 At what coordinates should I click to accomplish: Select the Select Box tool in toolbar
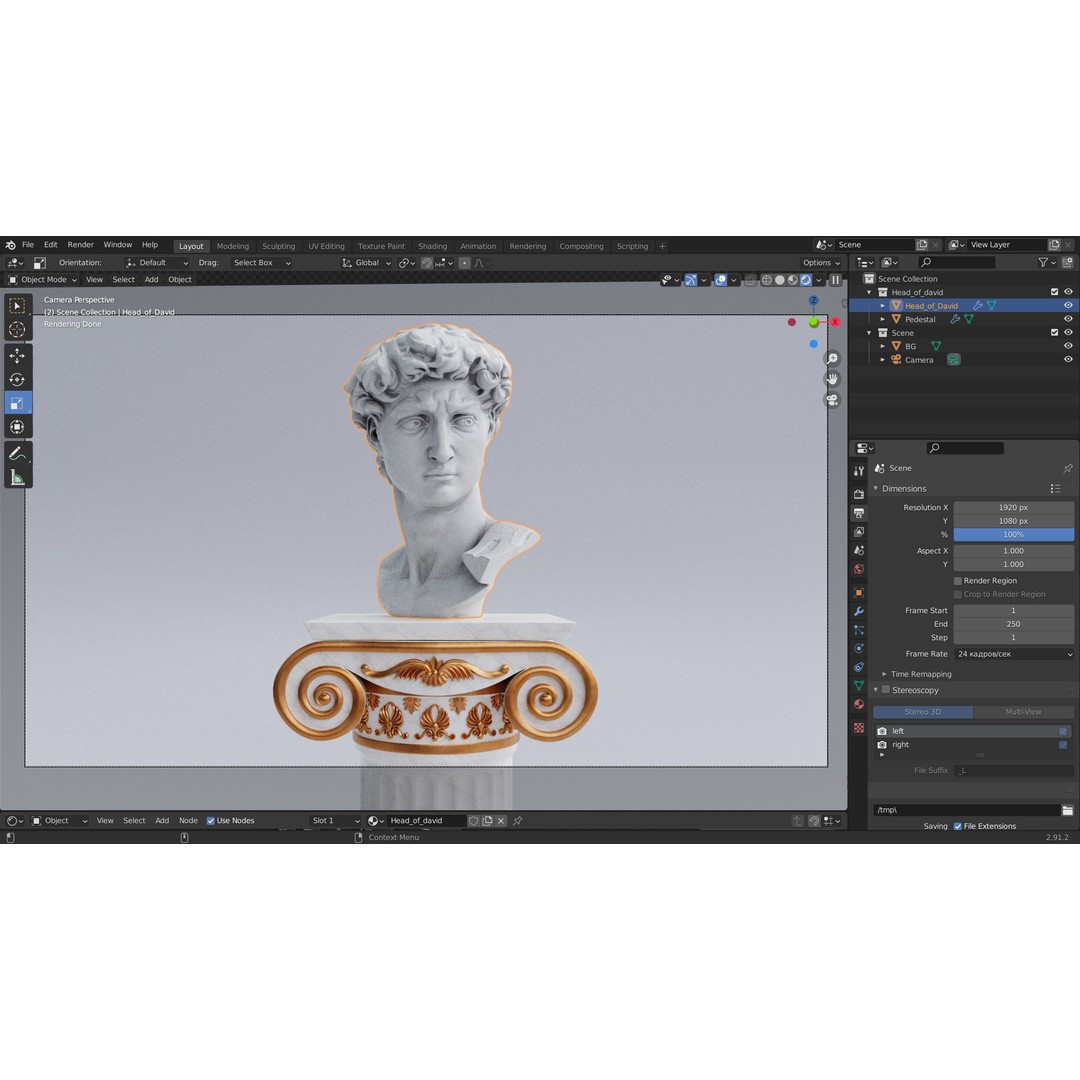point(17,306)
